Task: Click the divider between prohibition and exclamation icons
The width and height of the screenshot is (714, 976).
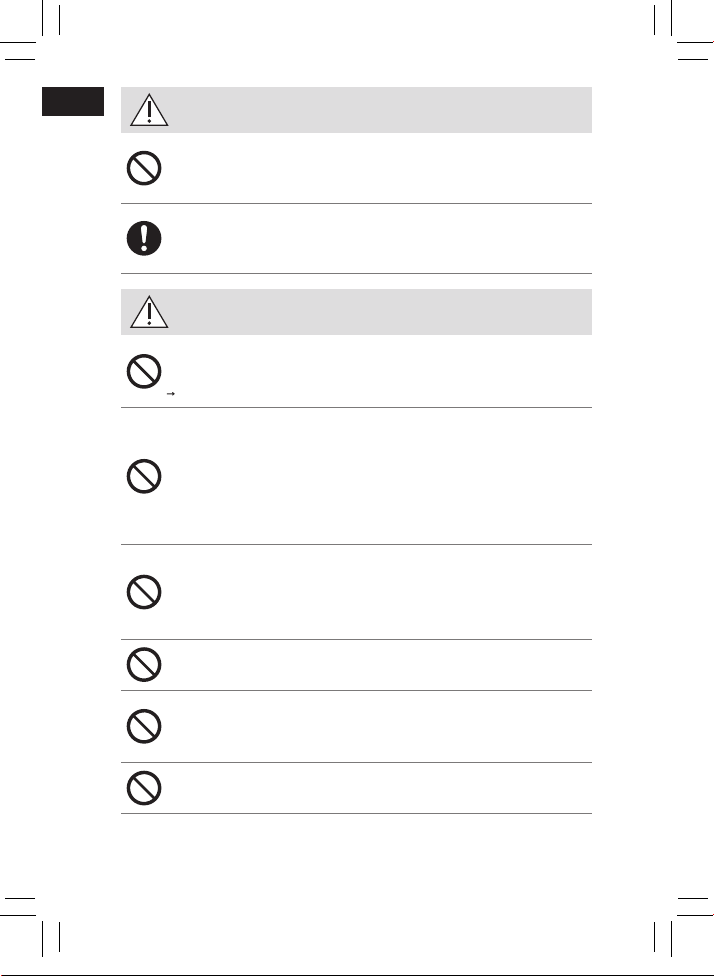Action: (356, 204)
